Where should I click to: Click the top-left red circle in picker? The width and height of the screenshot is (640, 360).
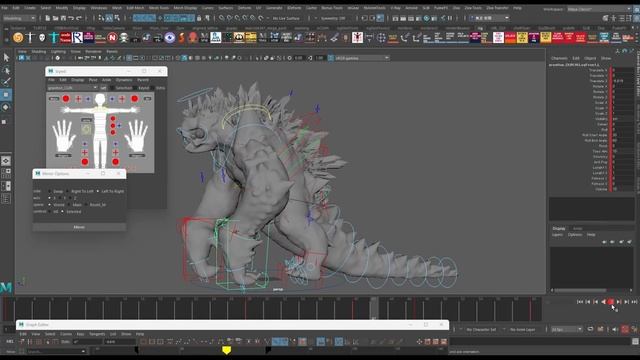click(x=66, y=98)
